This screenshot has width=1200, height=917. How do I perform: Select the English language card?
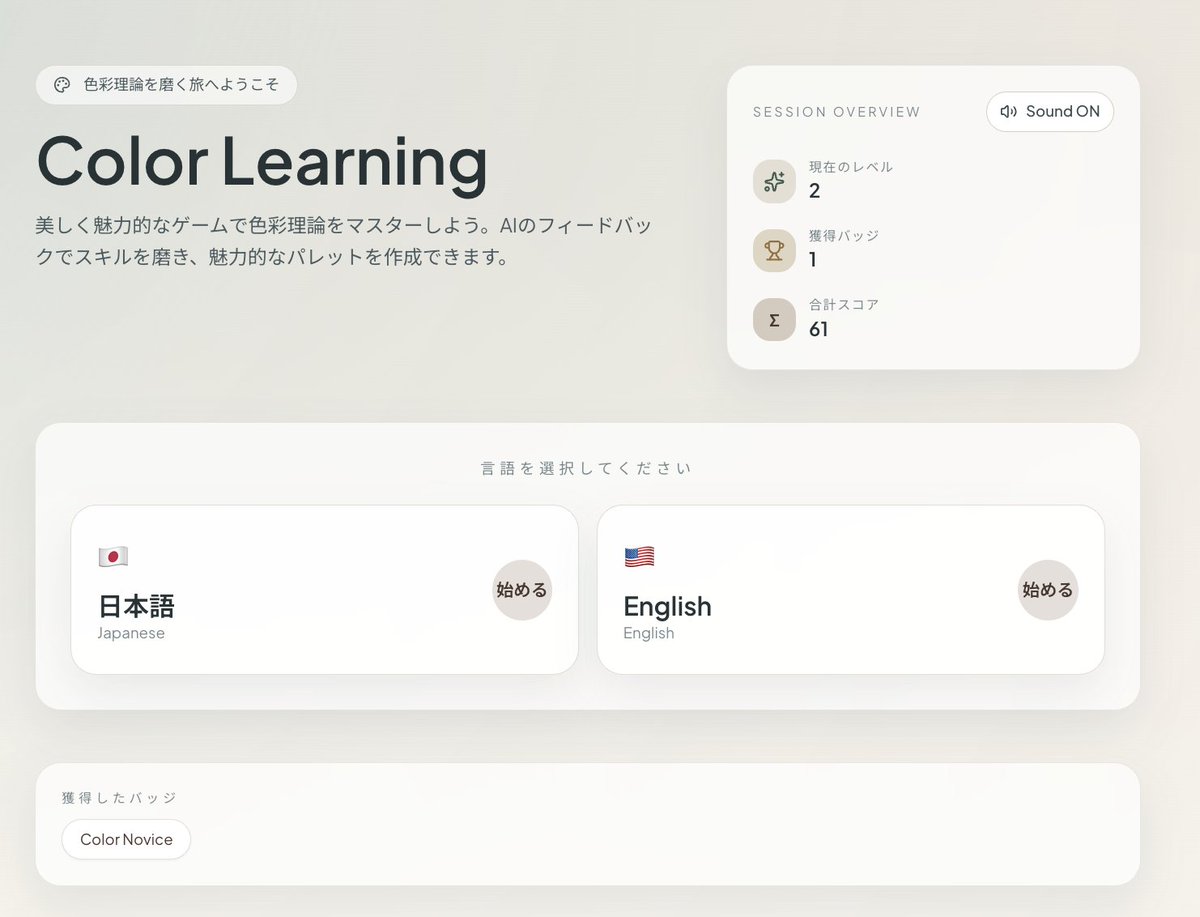849,590
